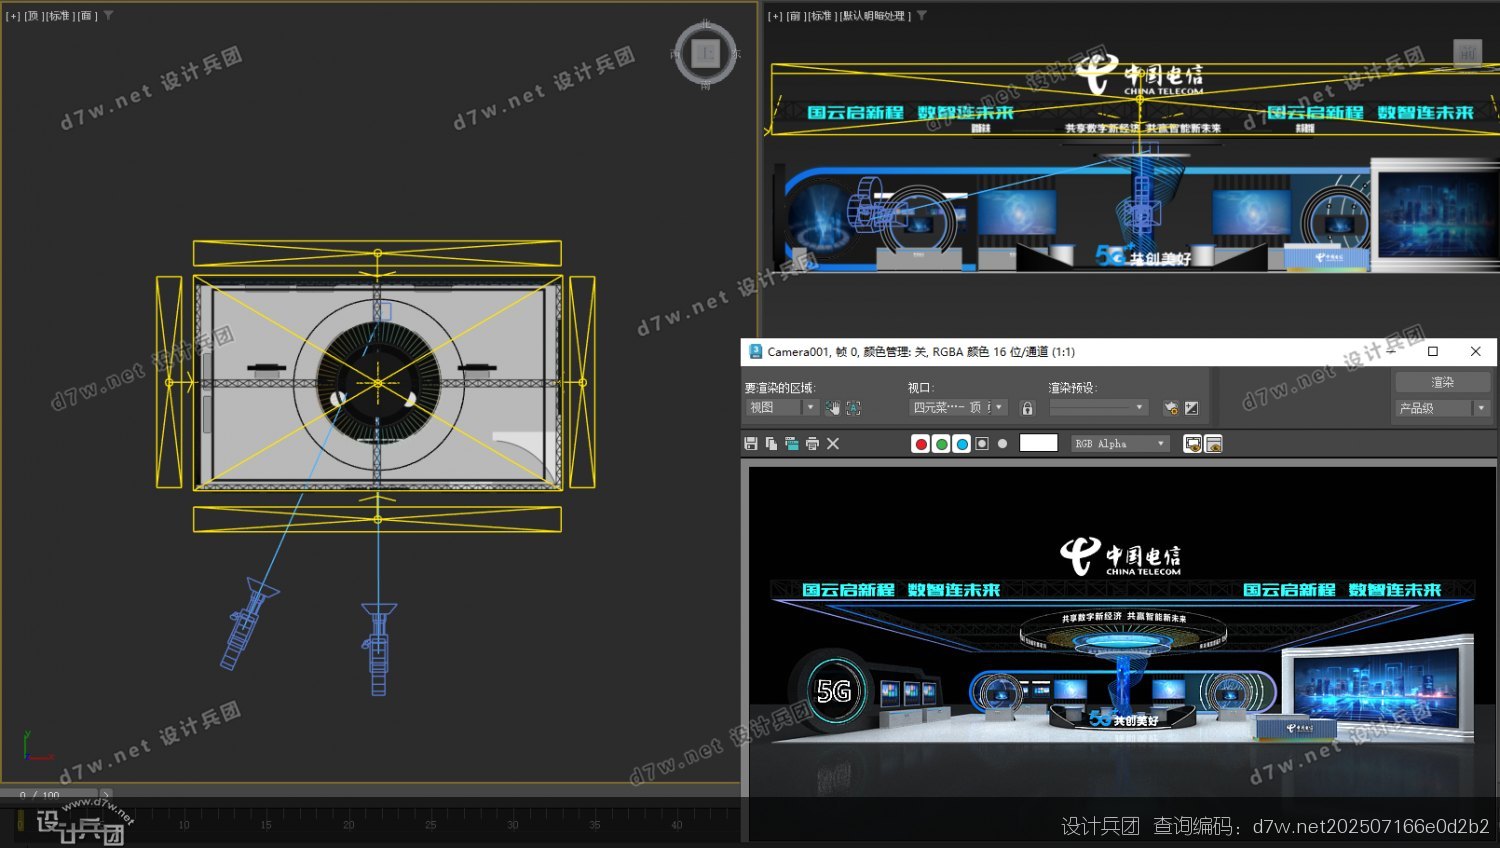The height and width of the screenshot is (848, 1500).
Task: Toggle the blue channel display
Action: [962, 444]
